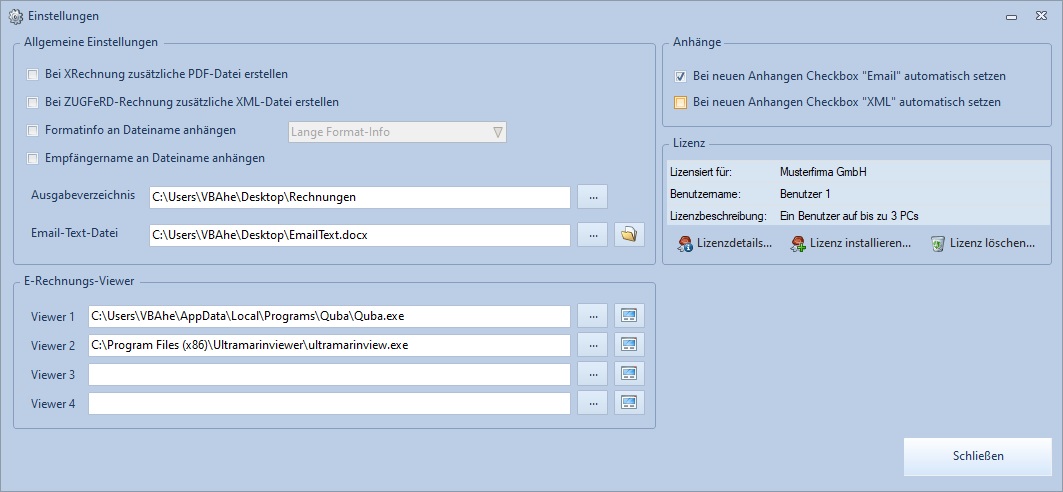Open the Lange Format-Info dropdown
The width and height of the screenshot is (1063, 492).
coord(397,132)
